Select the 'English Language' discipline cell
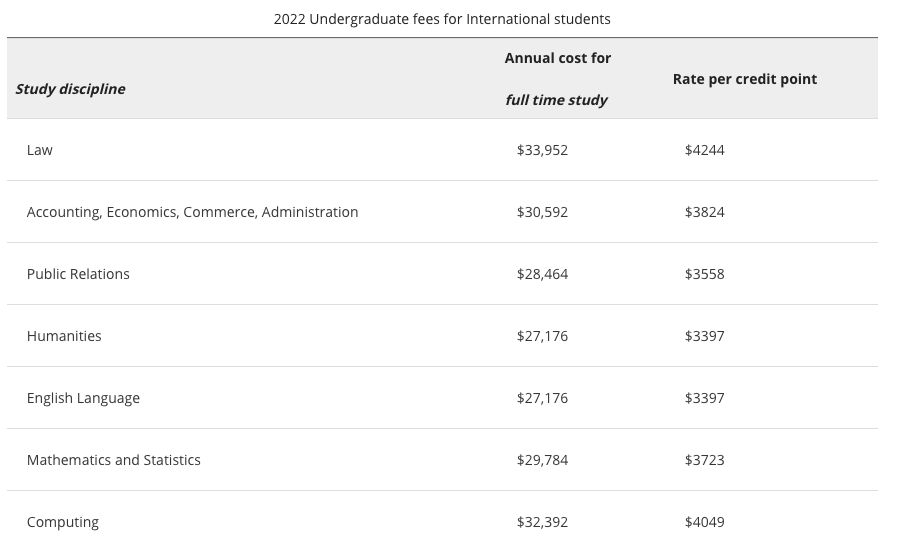 point(83,398)
